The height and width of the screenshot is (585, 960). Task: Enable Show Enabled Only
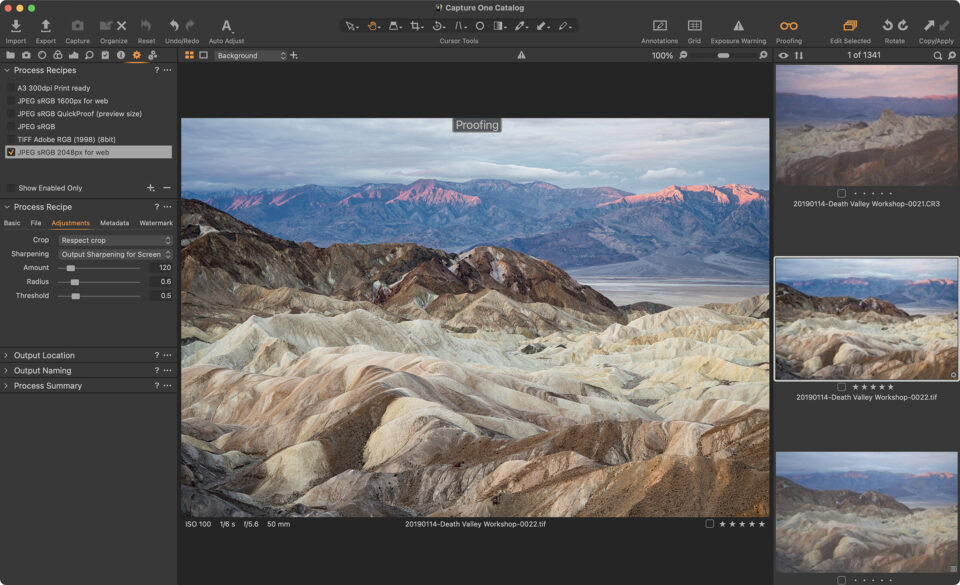[12, 187]
